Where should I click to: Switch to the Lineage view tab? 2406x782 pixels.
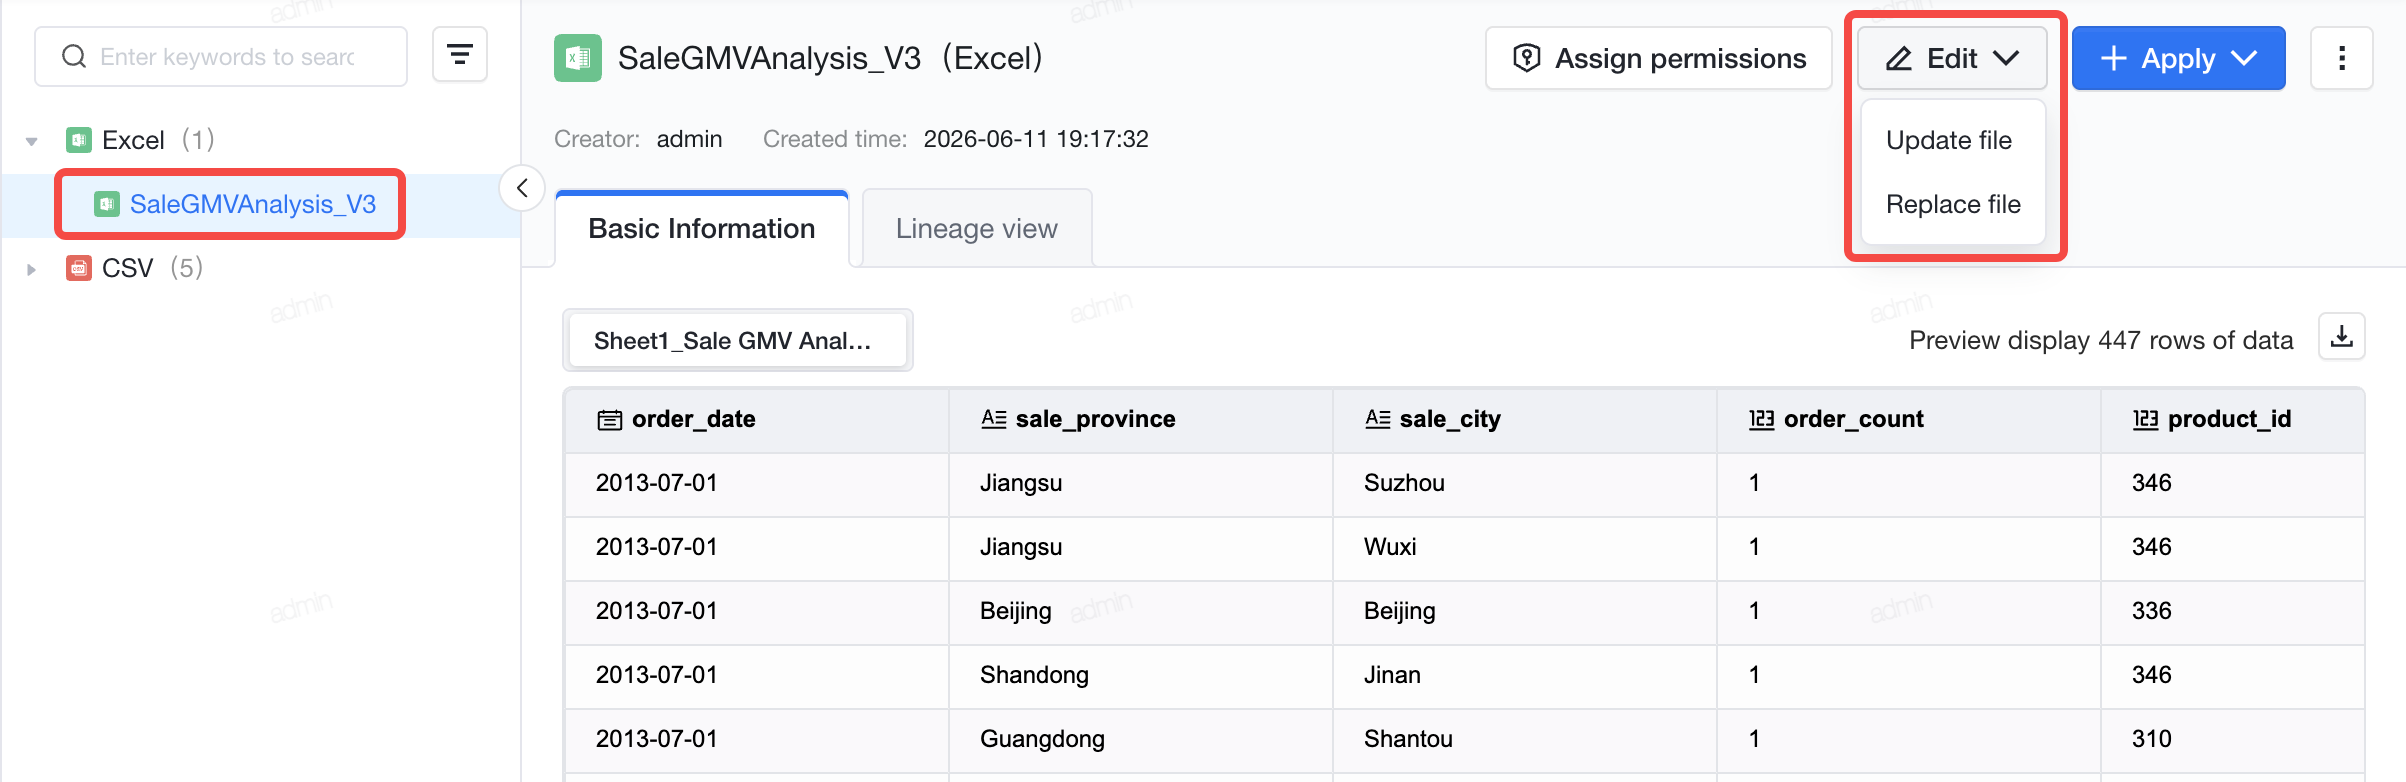pyautogui.click(x=977, y=228)
